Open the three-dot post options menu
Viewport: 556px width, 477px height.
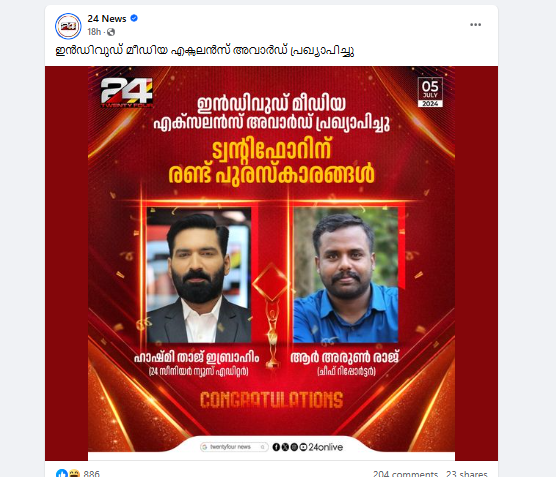475,24
